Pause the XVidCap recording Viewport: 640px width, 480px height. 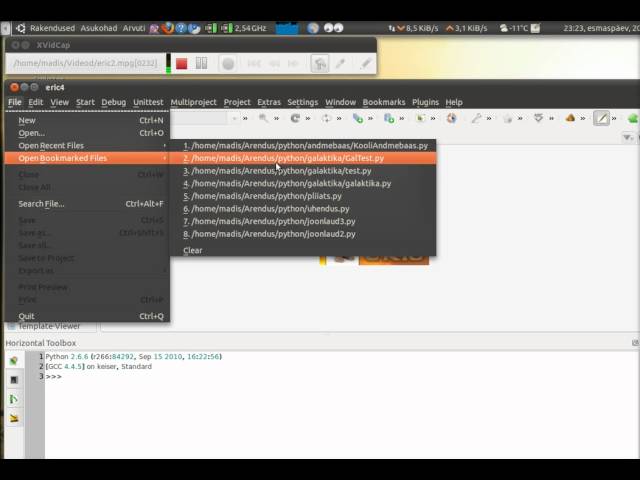click(x=201, y=63)
